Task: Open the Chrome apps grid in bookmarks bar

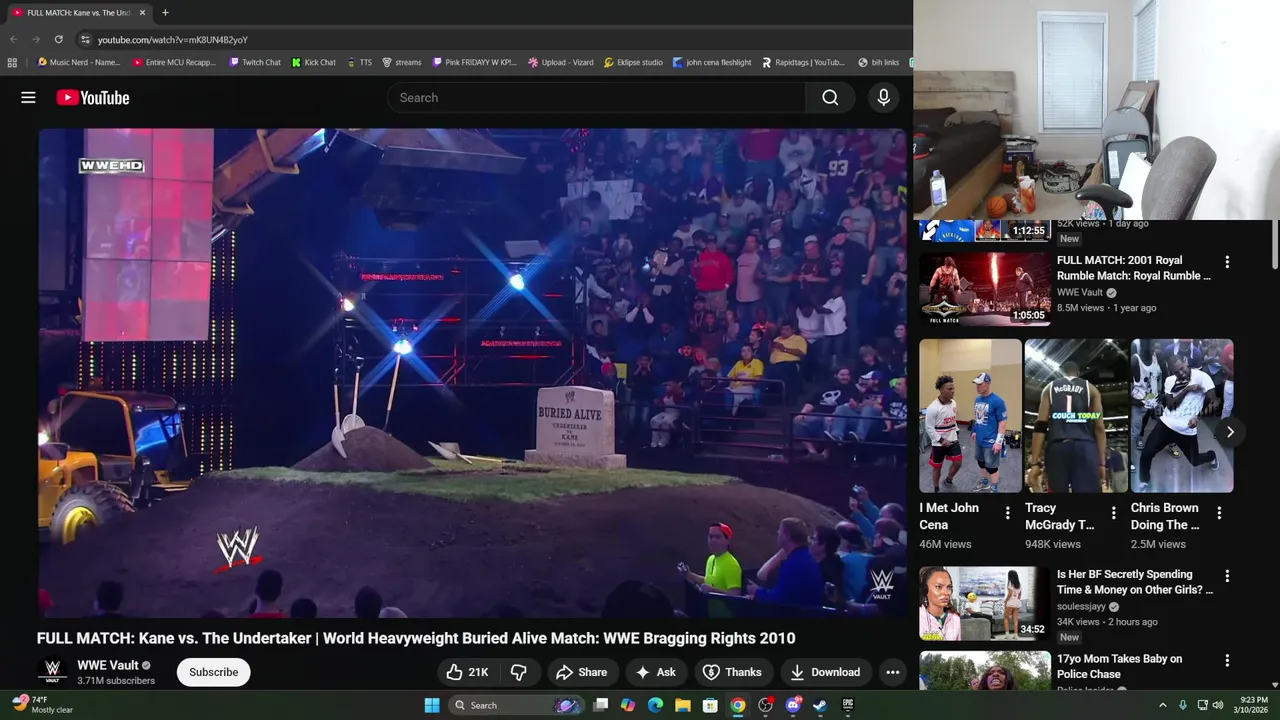Action: click(12, 62)
